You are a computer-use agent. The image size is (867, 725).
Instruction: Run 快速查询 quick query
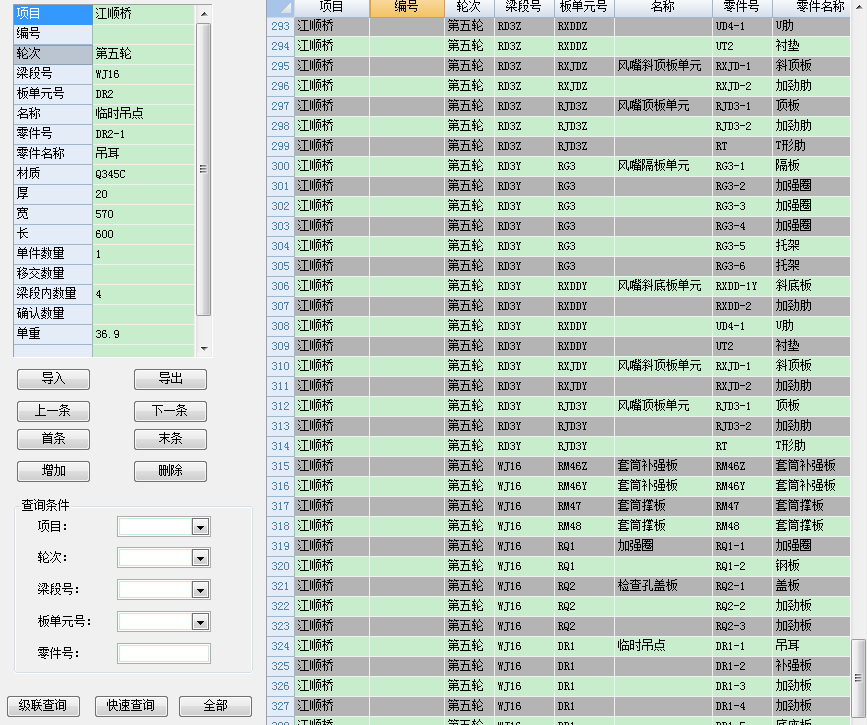tap(131, 706)
